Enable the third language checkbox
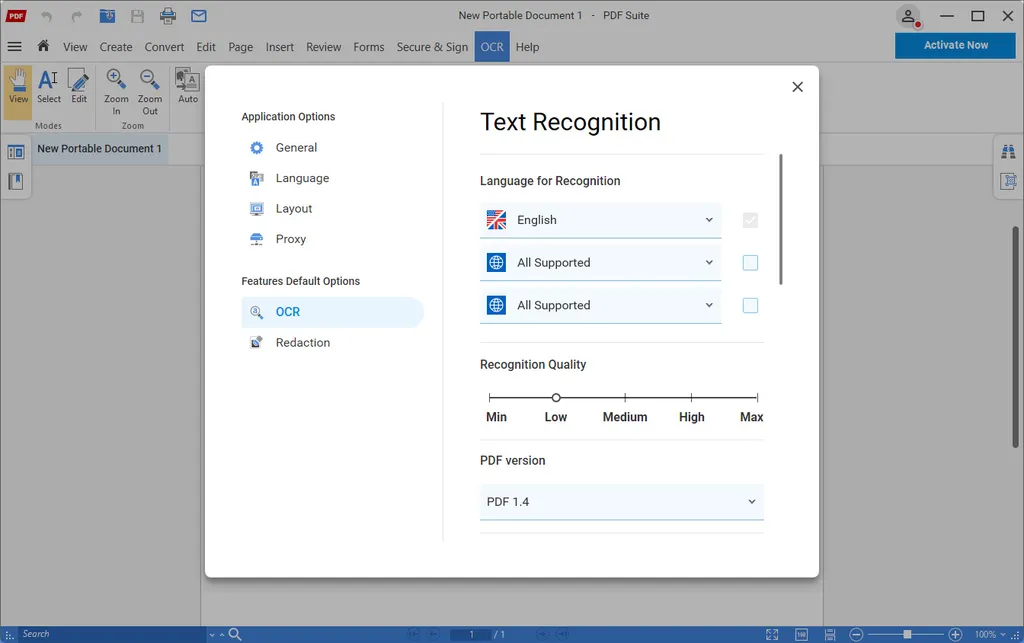 click(x=750, y=306)
